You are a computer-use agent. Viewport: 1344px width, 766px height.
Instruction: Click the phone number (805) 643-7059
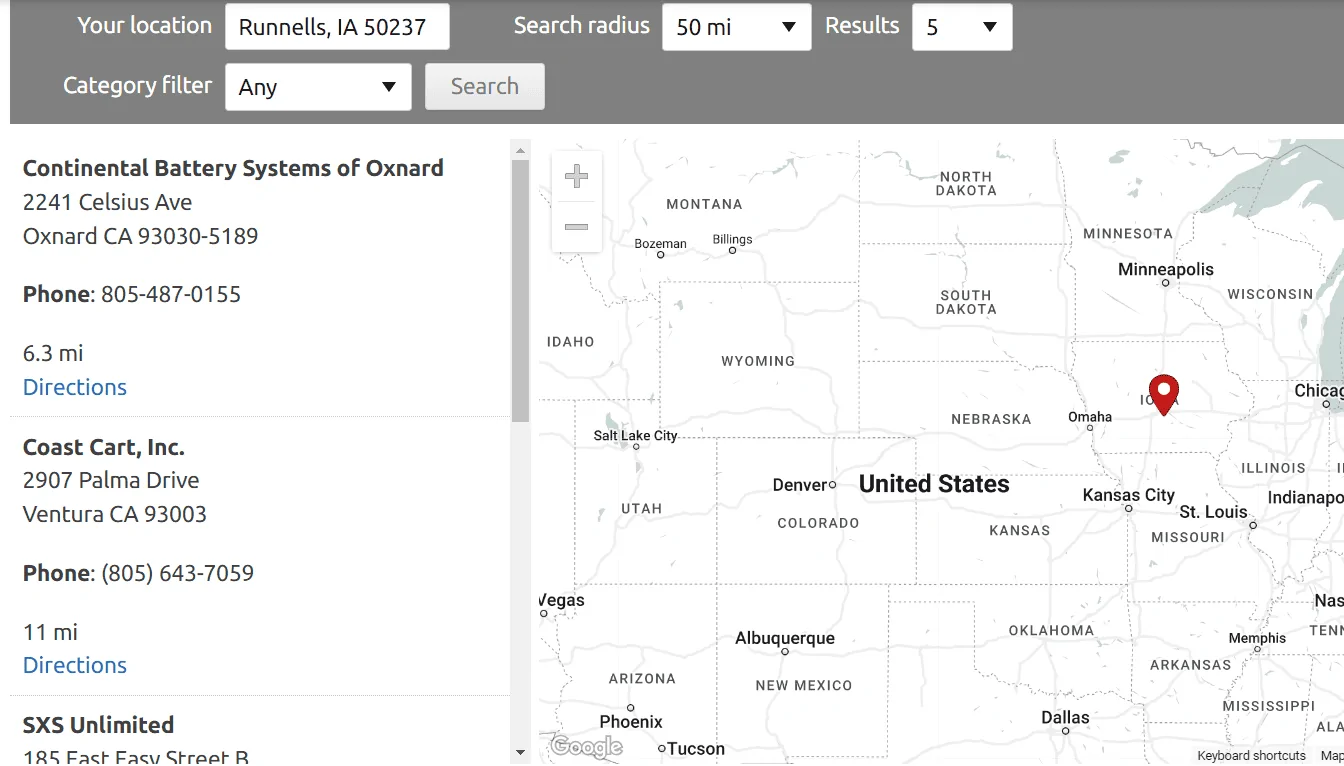click(178, 573)
